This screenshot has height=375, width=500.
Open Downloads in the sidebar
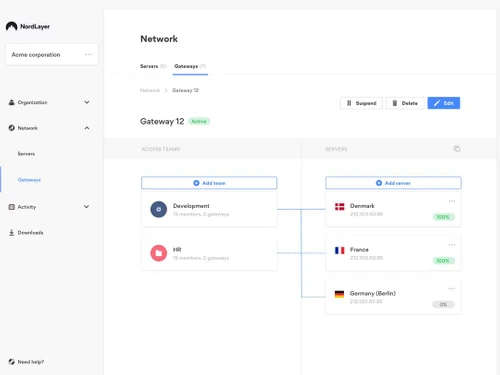tap(30, 233)
